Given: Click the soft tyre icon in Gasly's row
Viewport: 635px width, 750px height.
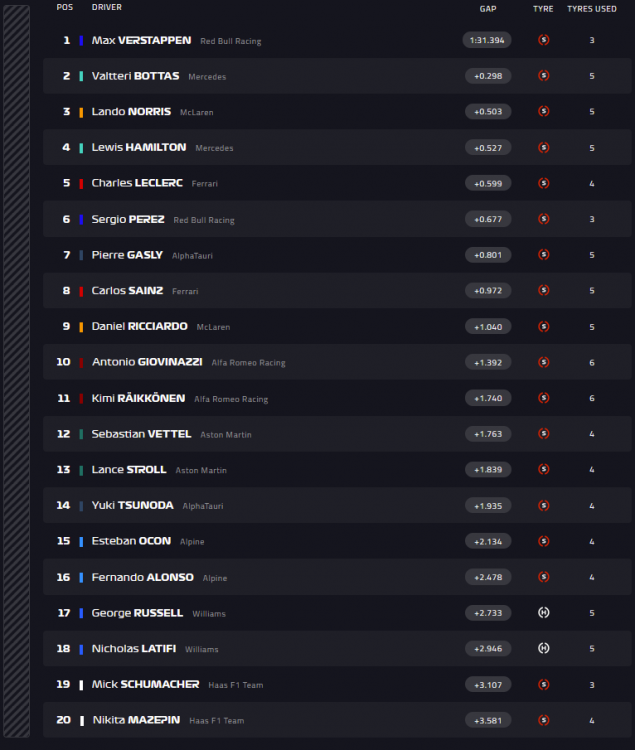Looking at the screenshot, I should pyautogui.click(x=544, y=255).
